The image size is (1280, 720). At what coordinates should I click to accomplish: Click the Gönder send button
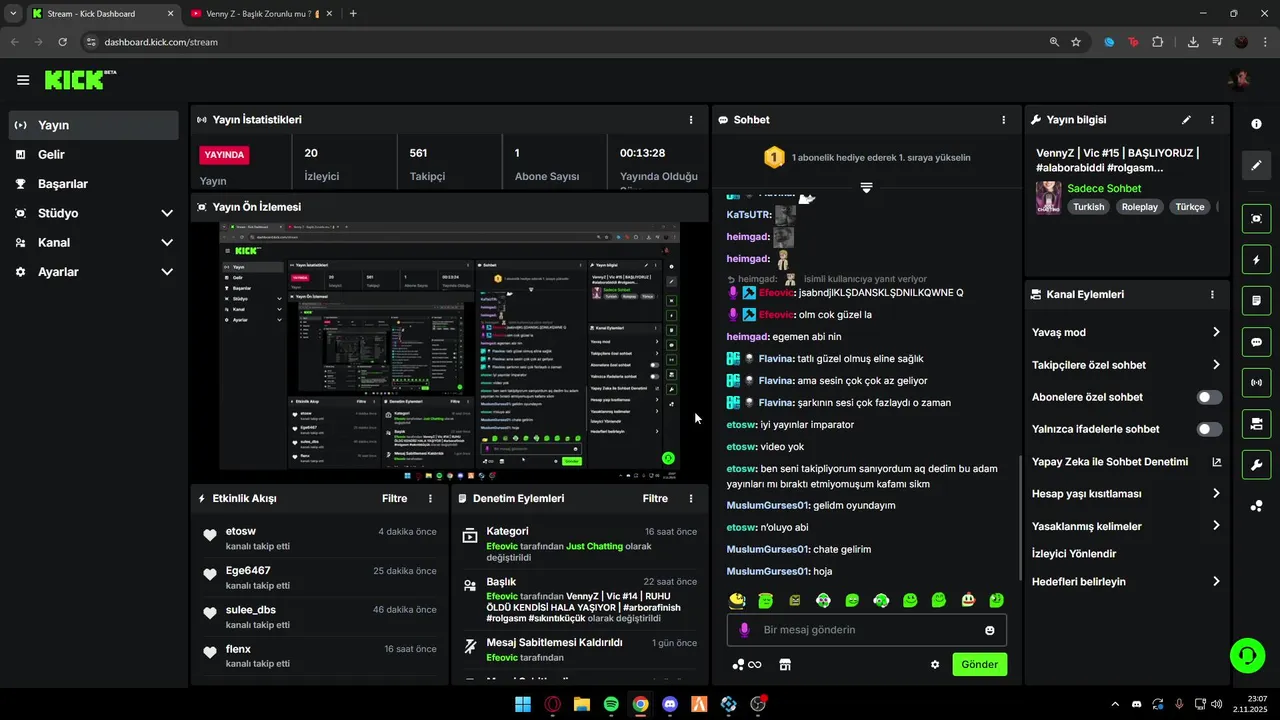[980, 664]
